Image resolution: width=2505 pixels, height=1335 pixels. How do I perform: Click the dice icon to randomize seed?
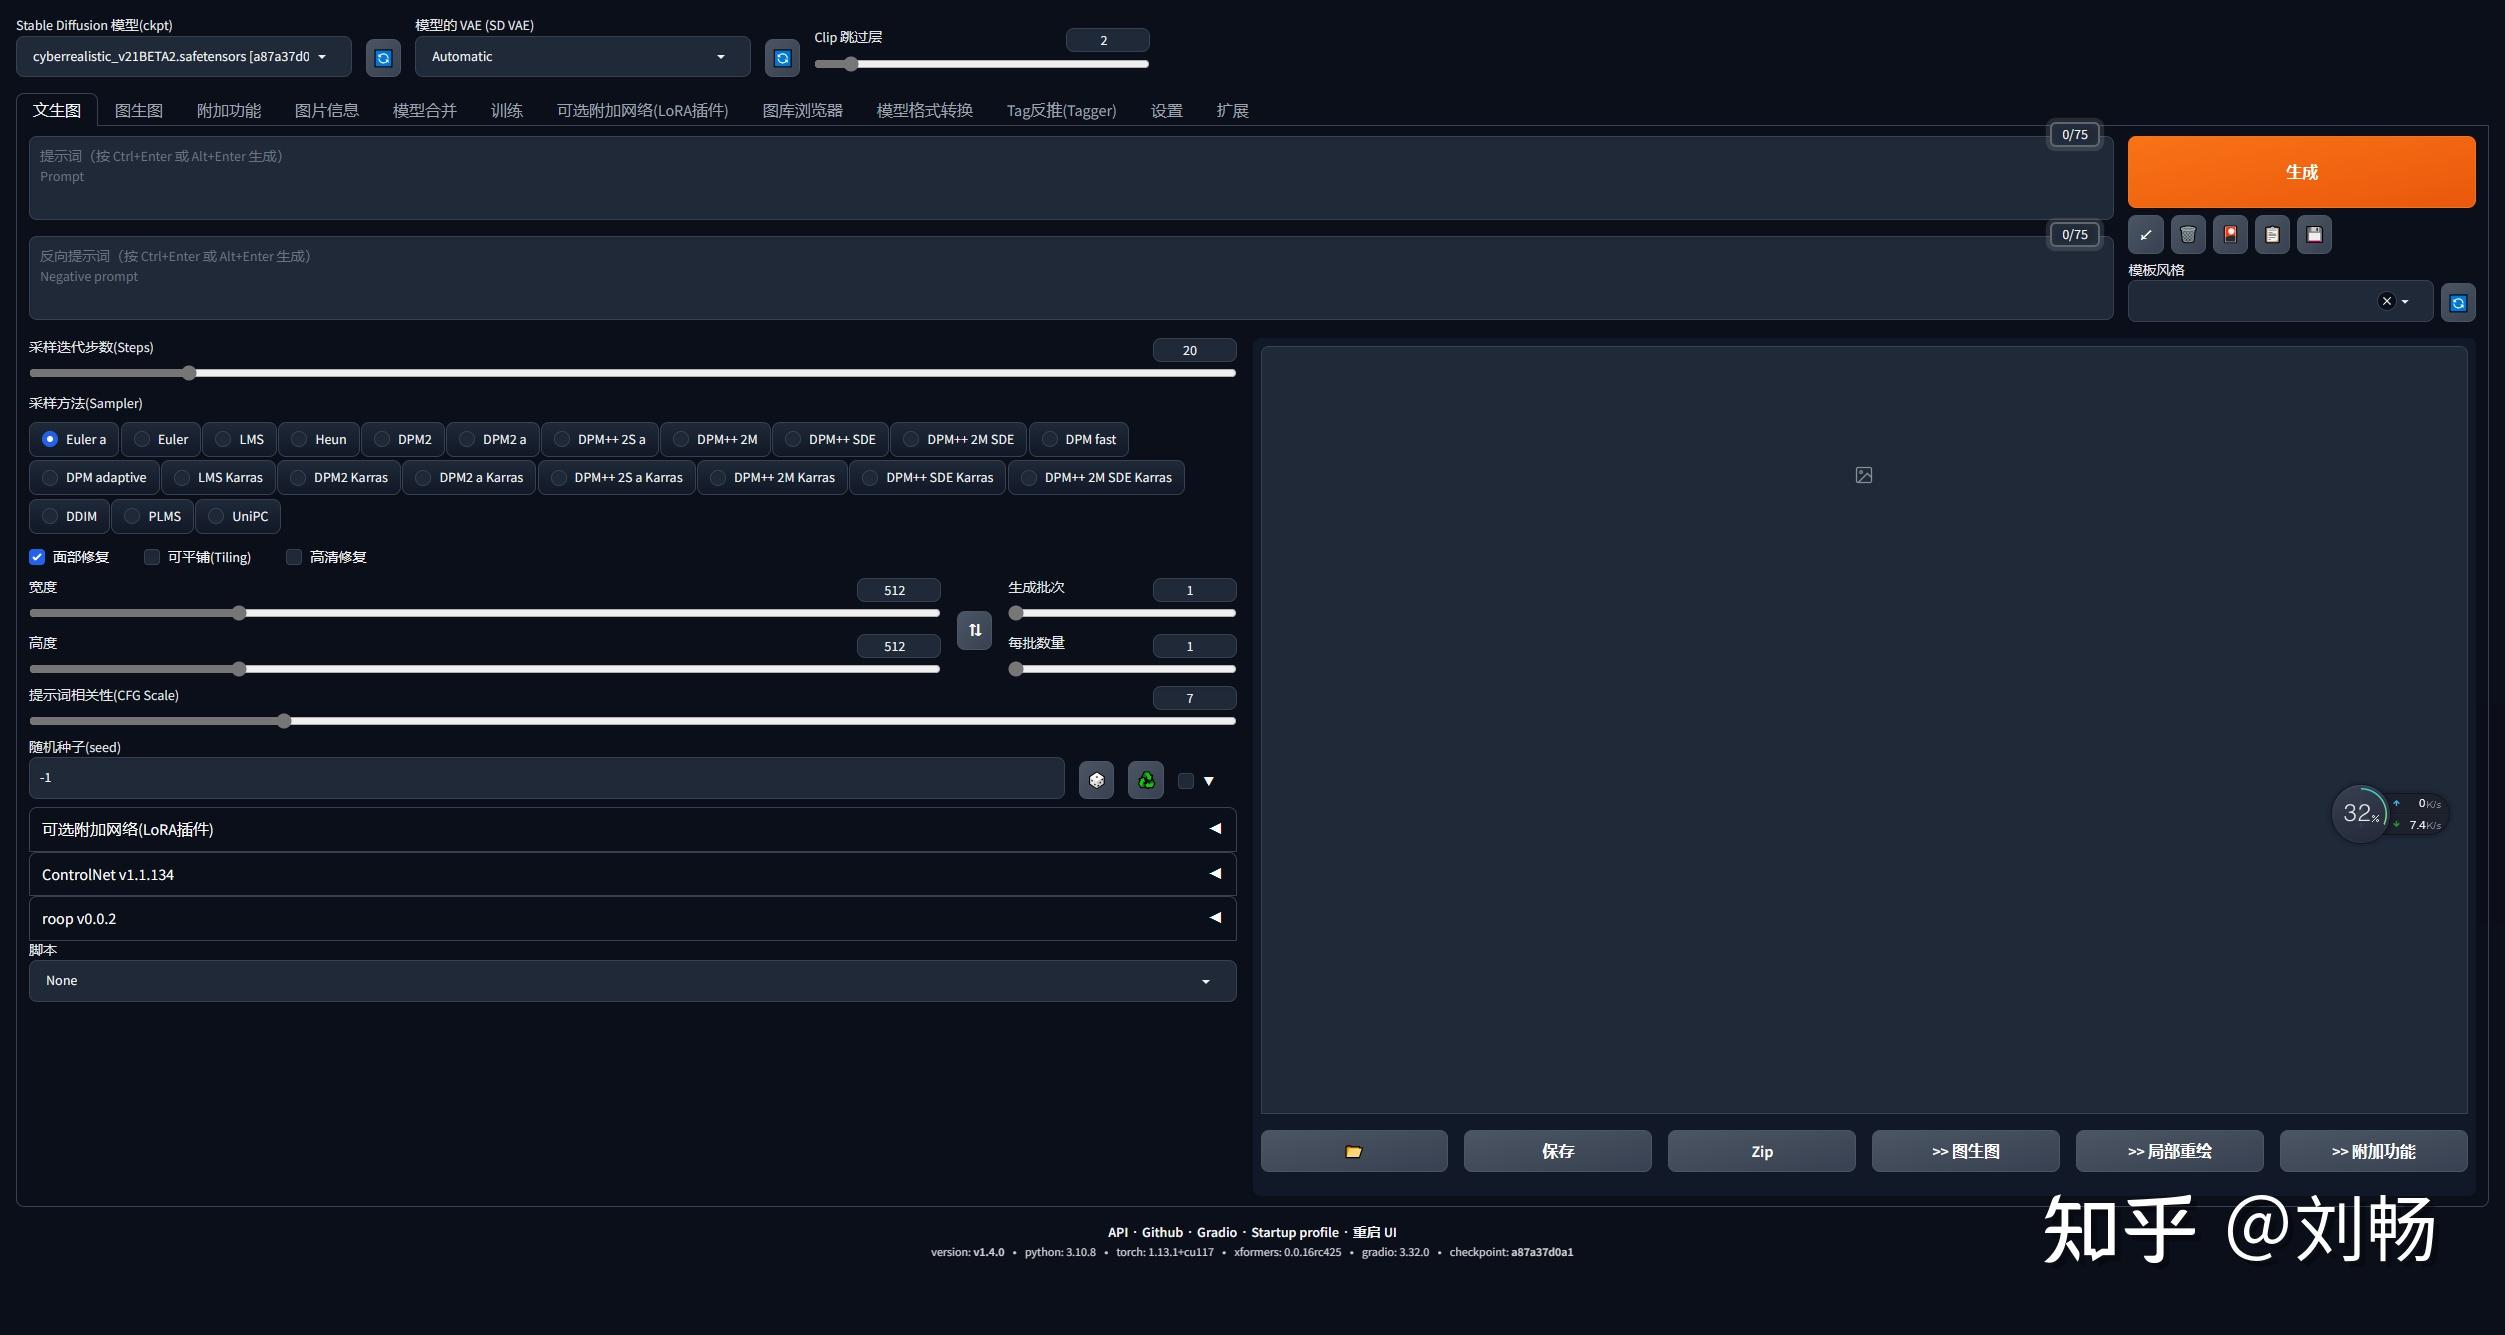pos(1096,780)
